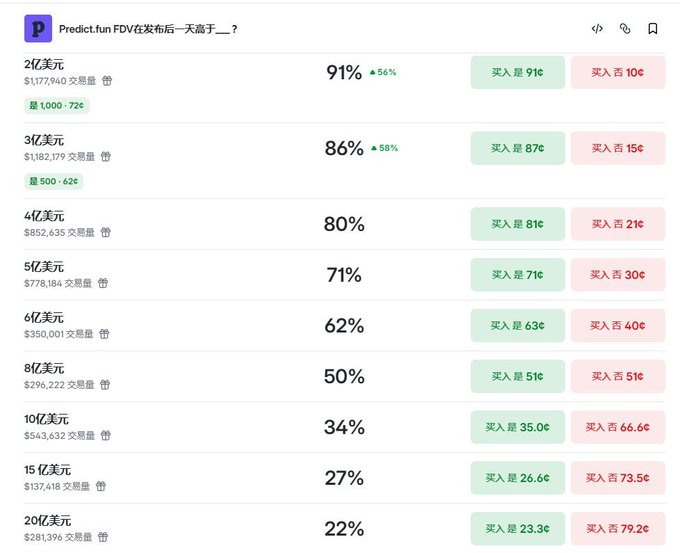Buy Yes at 23.3¢ for 20亿美元
This screenshot has width=680, height=553.
pyautogui.click(x=518, y=529)
